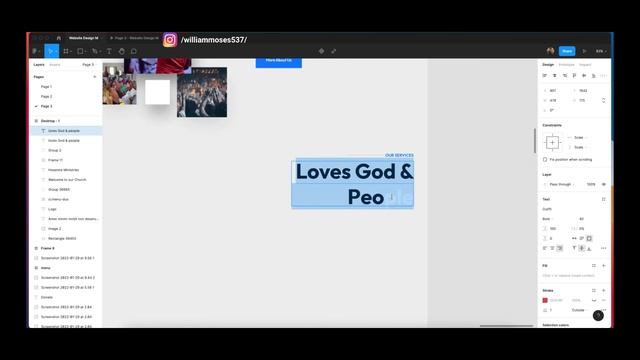Switch to the Design tab
Viewport: 640px width, 360px height.
point(548,64)
